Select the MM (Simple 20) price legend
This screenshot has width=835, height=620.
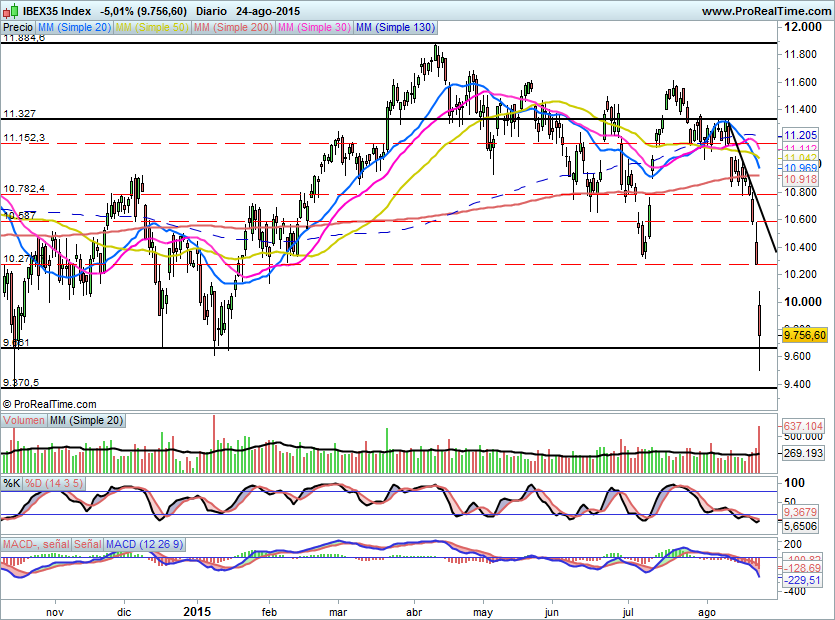(75, 27)
